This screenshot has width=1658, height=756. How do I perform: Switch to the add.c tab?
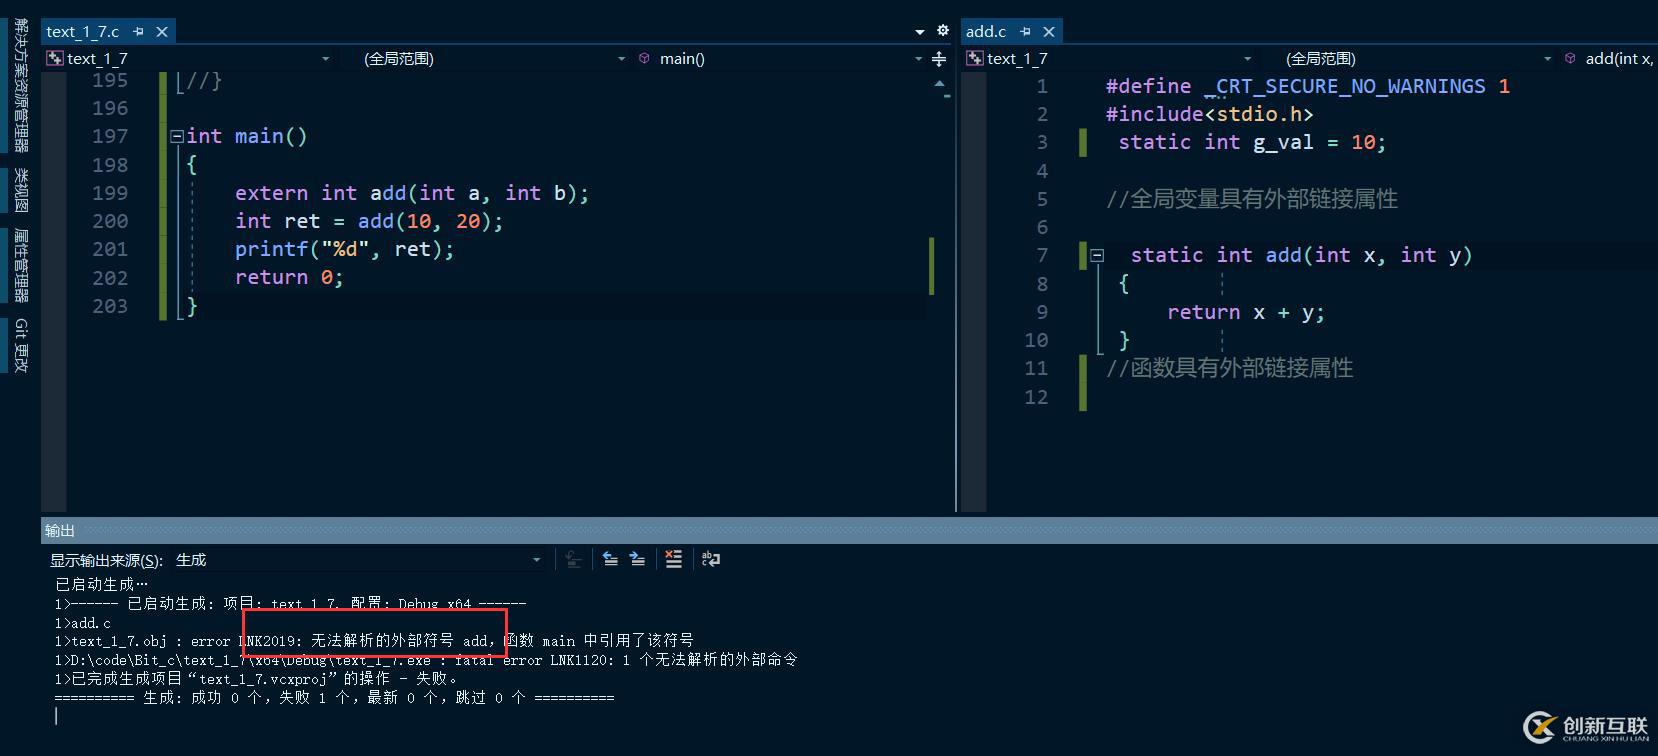click(x=986, y=32)
